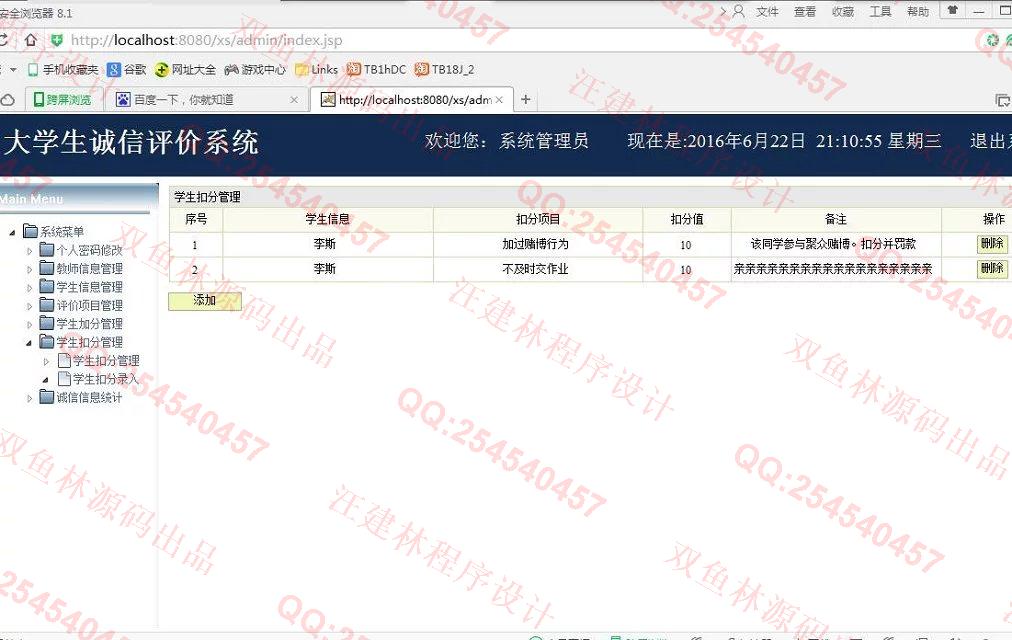Viewport: 1012px width, 640px height.
Task: Switch to the 百度一下 tab
Action: (207, 100)
